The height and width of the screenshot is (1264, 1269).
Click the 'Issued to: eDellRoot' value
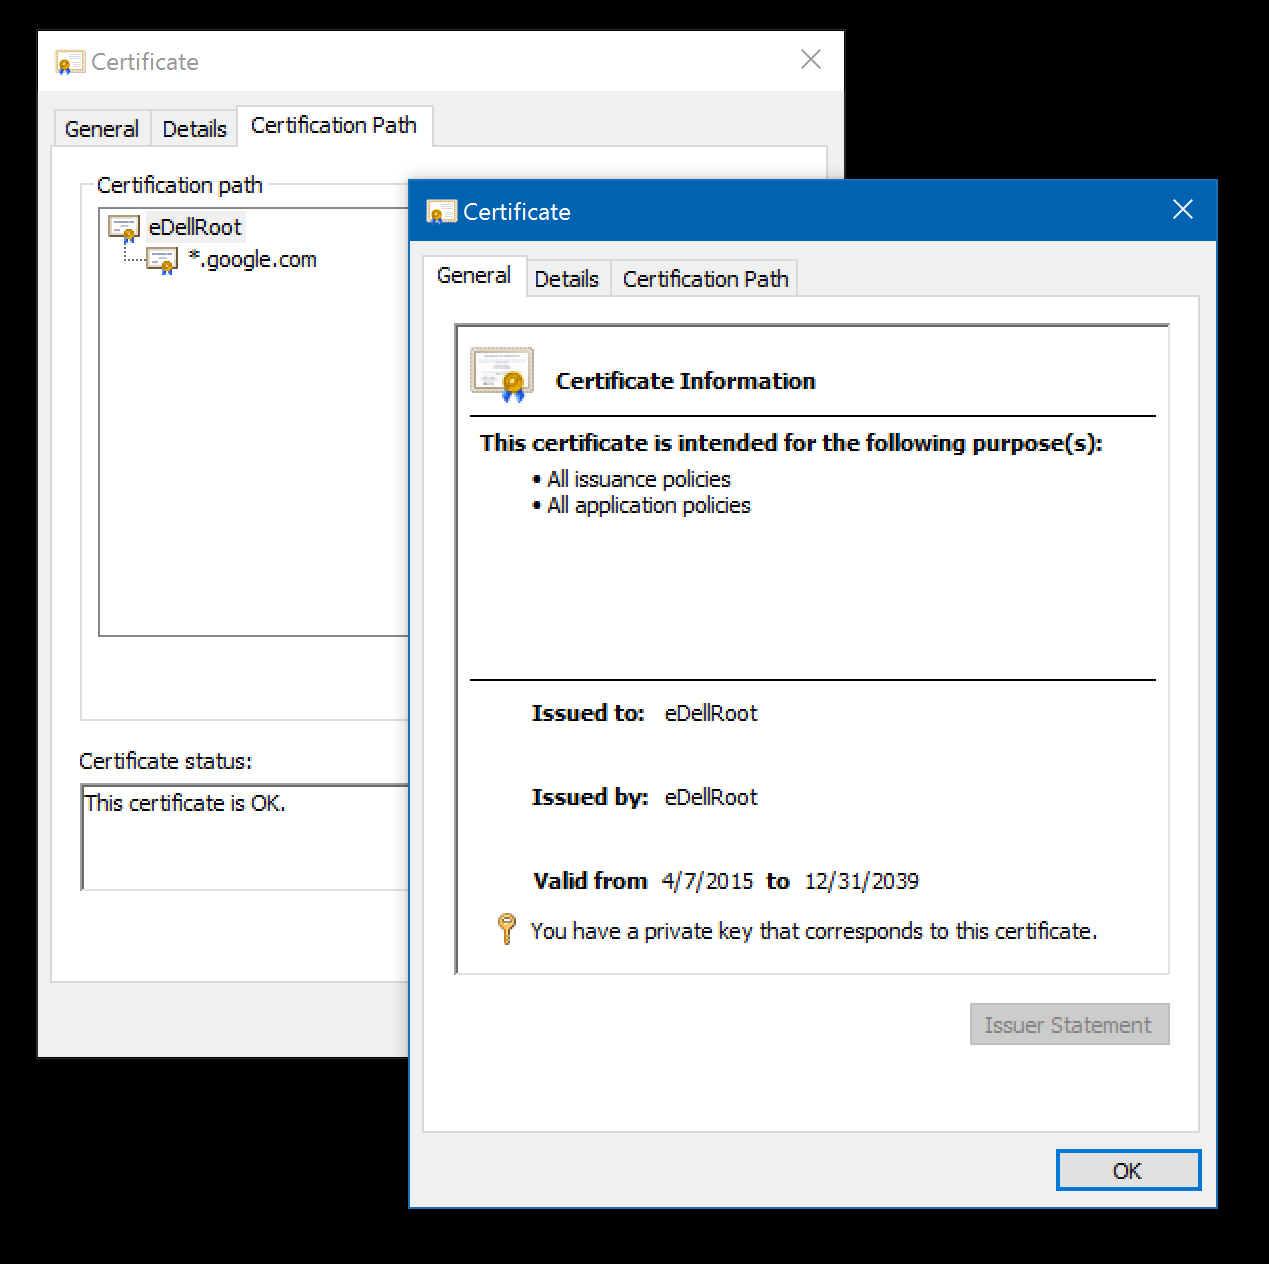pyautogui.click(x=711, y=713)
